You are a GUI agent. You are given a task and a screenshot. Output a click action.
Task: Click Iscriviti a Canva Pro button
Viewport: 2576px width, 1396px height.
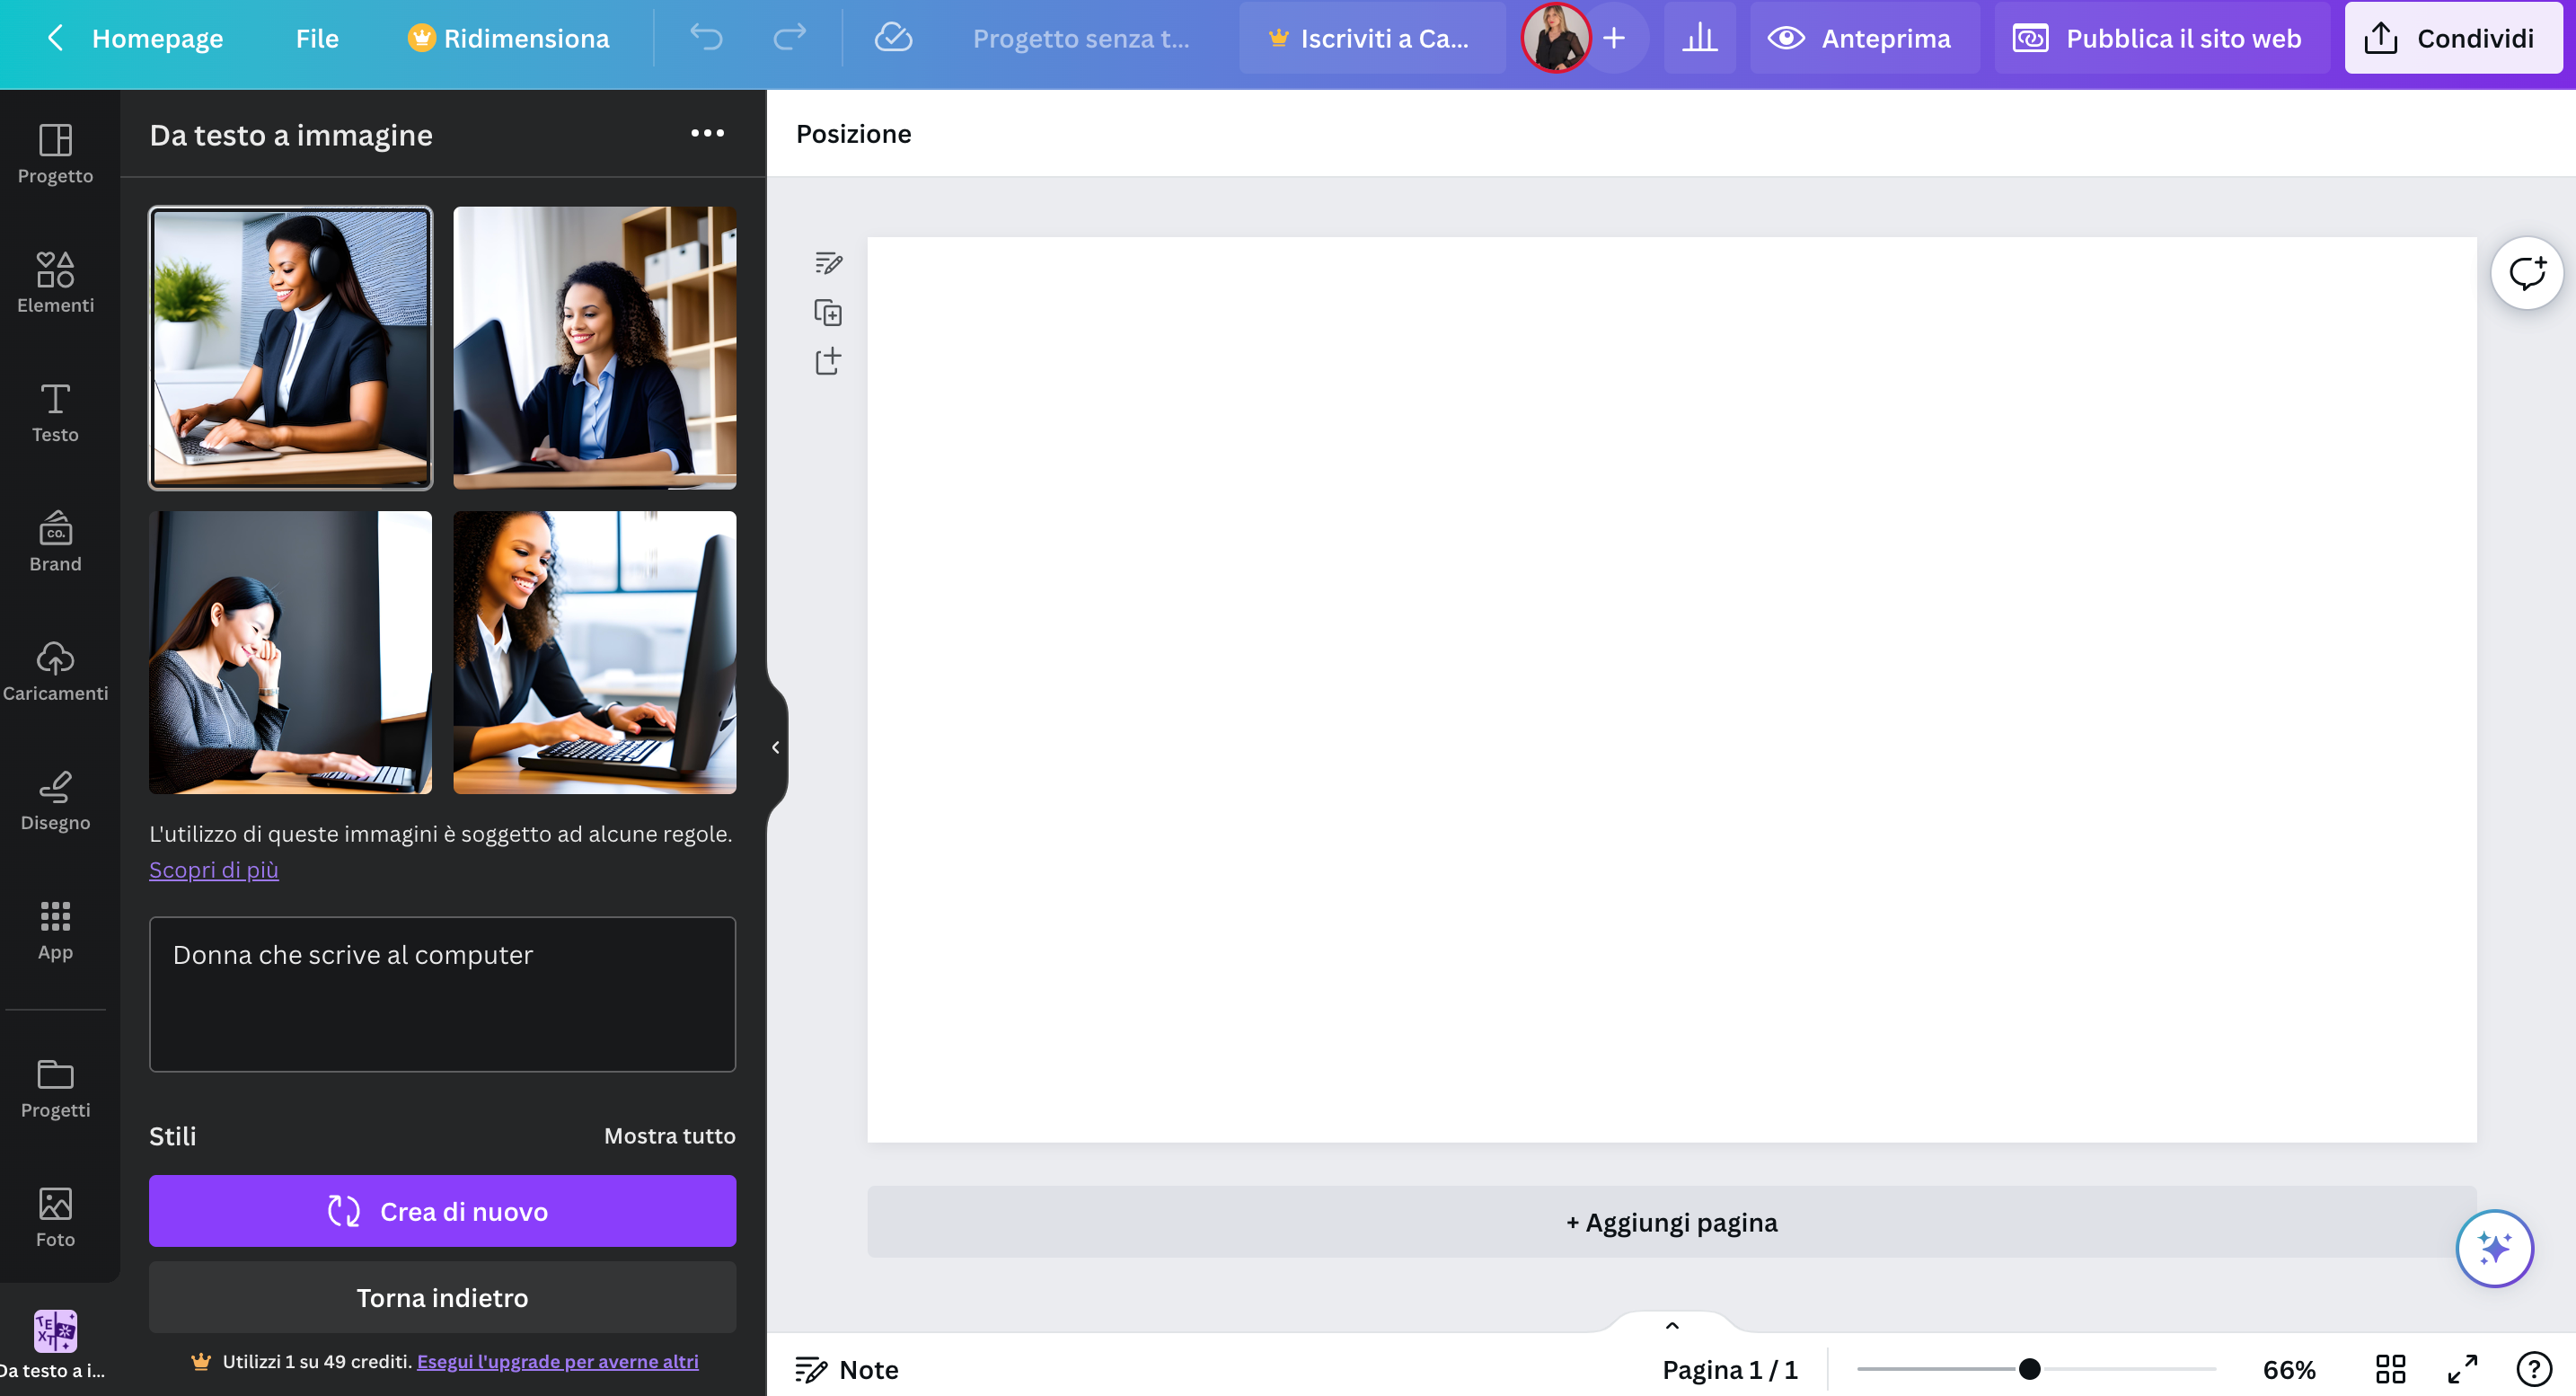tap(1372, 38)
